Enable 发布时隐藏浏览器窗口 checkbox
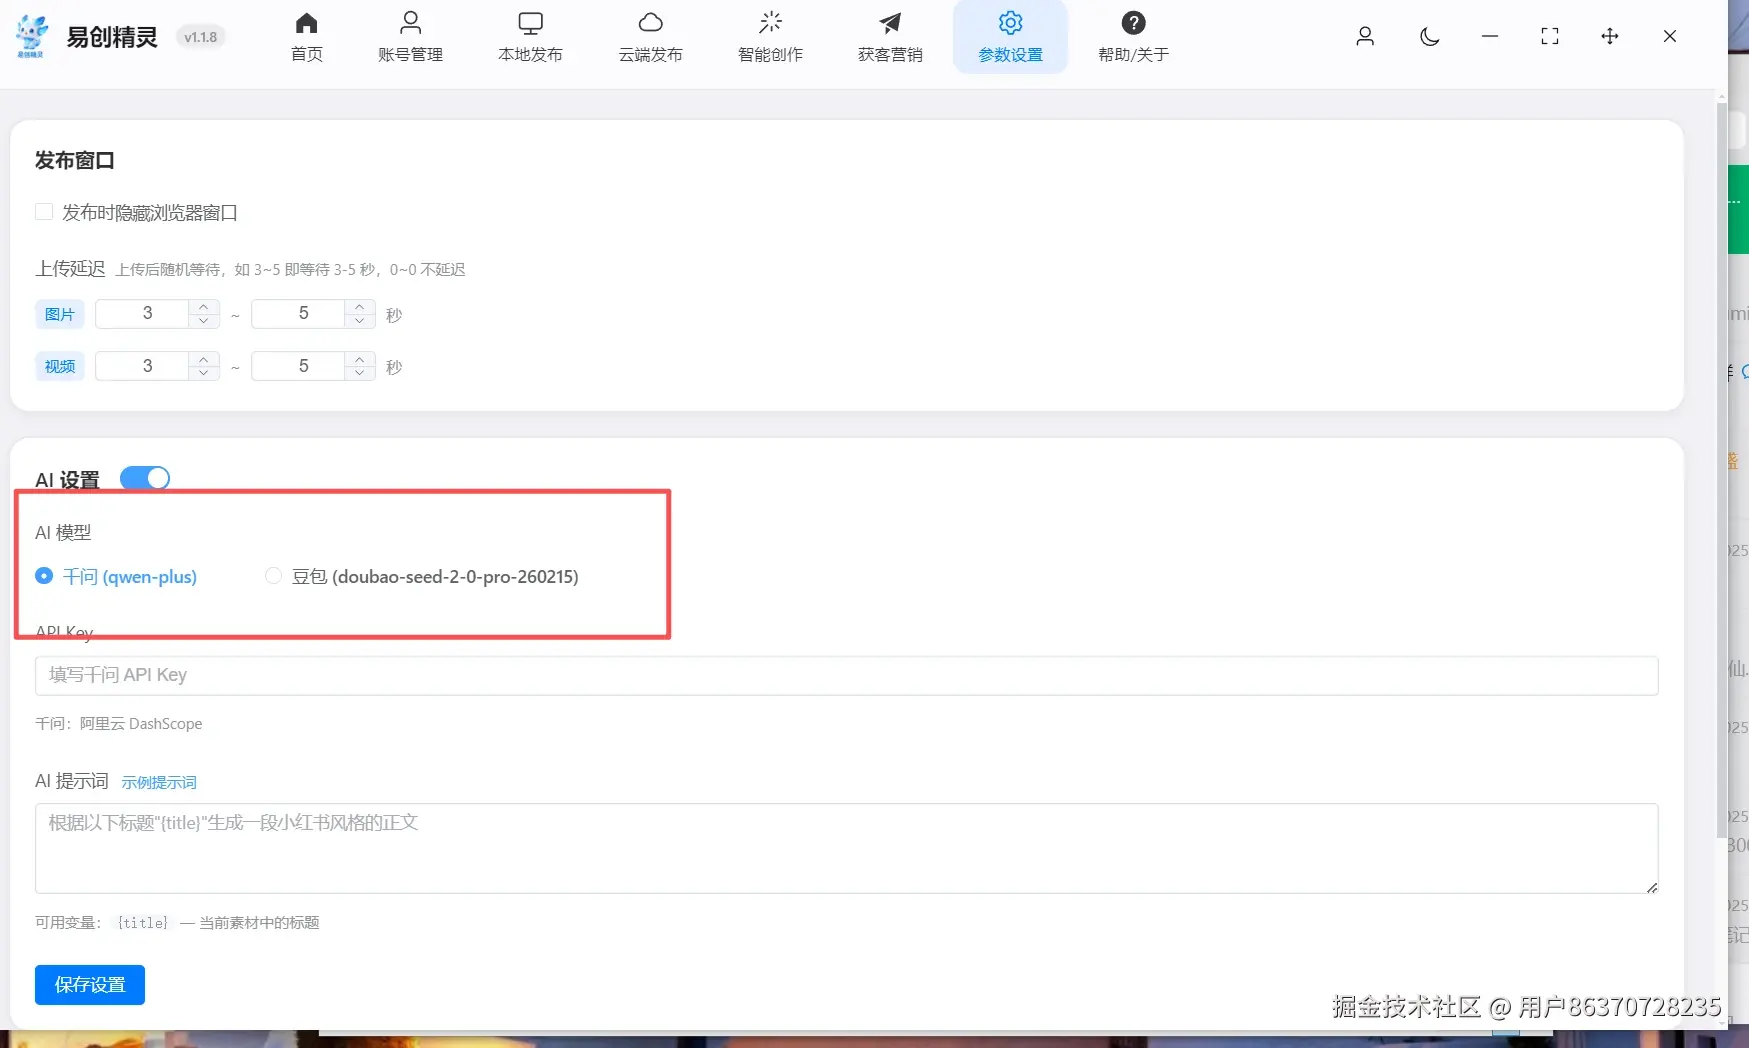The image size is (1749, 1048). pos(44,212)
